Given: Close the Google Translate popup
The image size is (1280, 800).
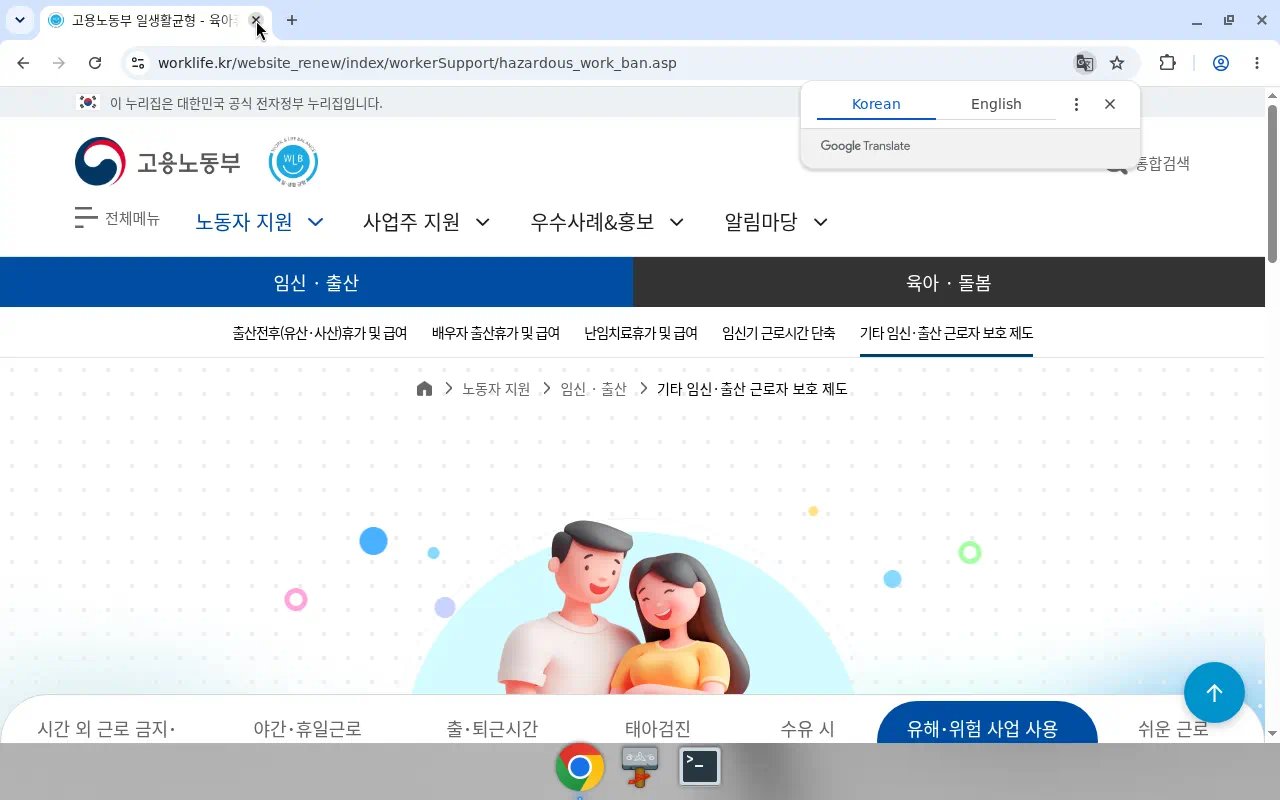Looking at the screenshot, I should tap(1110, 104).
